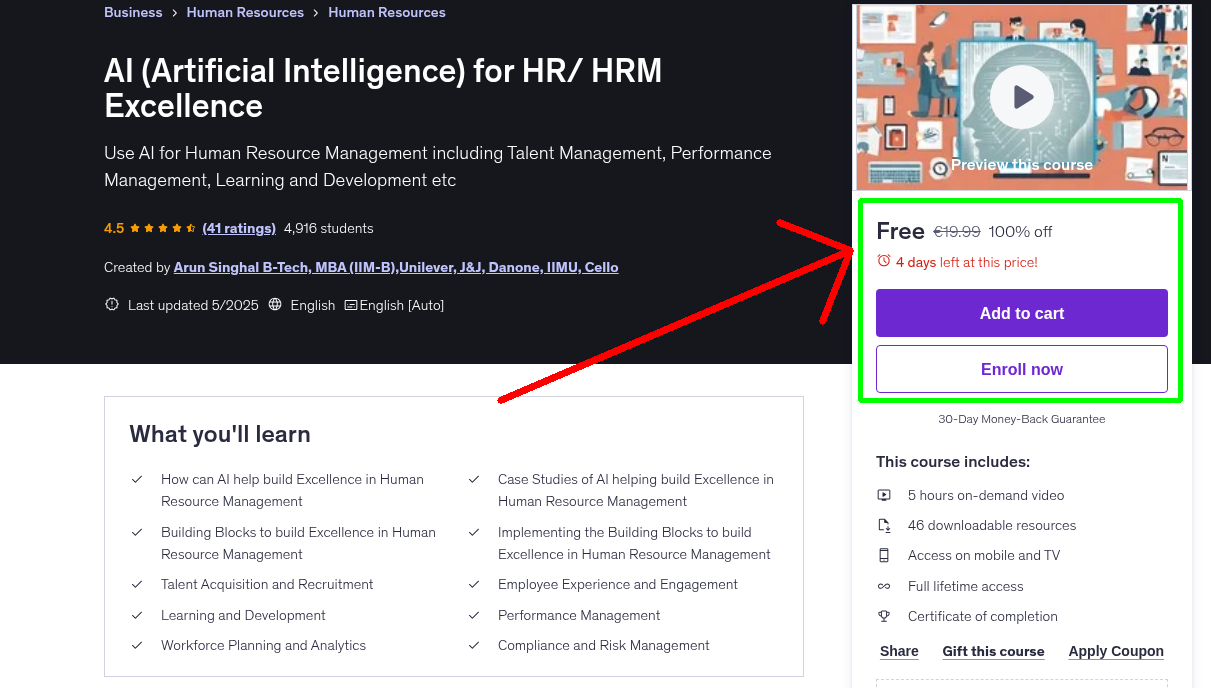This screenshot has width=1211, height=688.
Task: Click the infinity icon for lifetime access
Action: [x=884, y=586]
